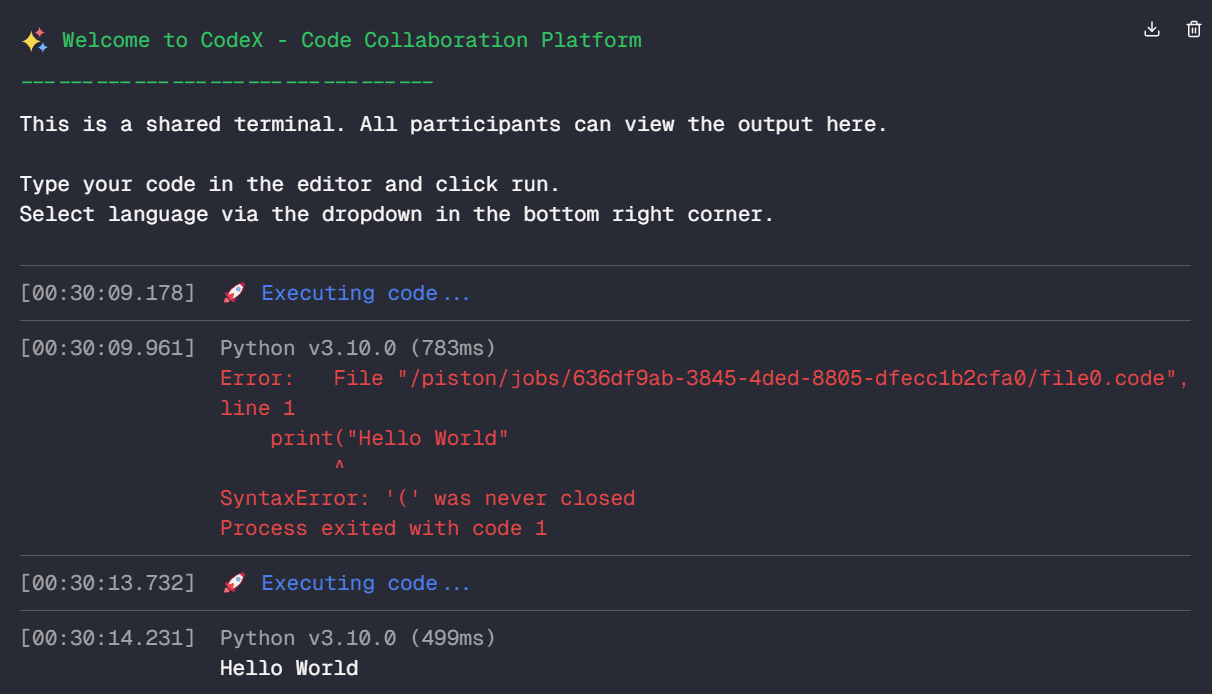Click the shared terminal notice text
Viewport: 1212px width, 694px height.
(x=450, y=124)
